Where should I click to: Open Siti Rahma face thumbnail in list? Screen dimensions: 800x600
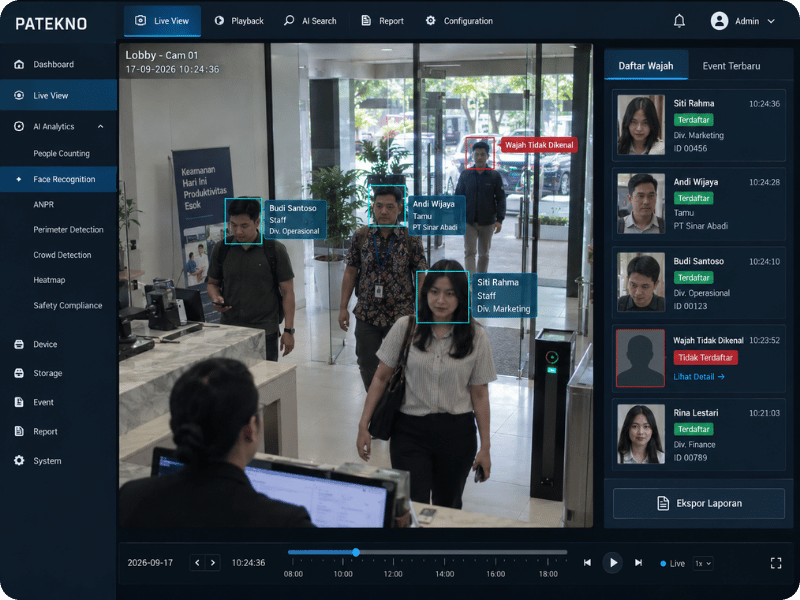pos(641,124)
